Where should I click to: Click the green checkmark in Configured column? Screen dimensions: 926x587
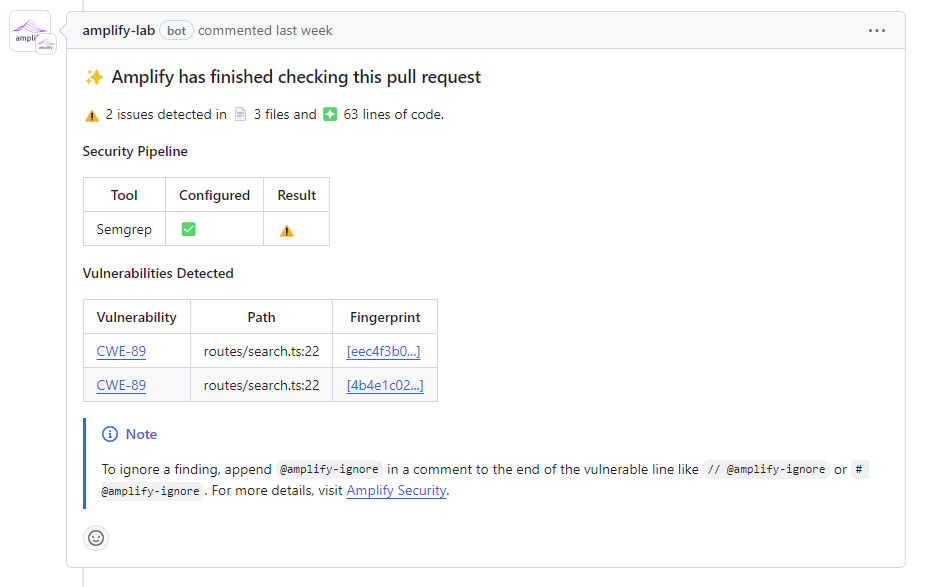coord(188,228)
